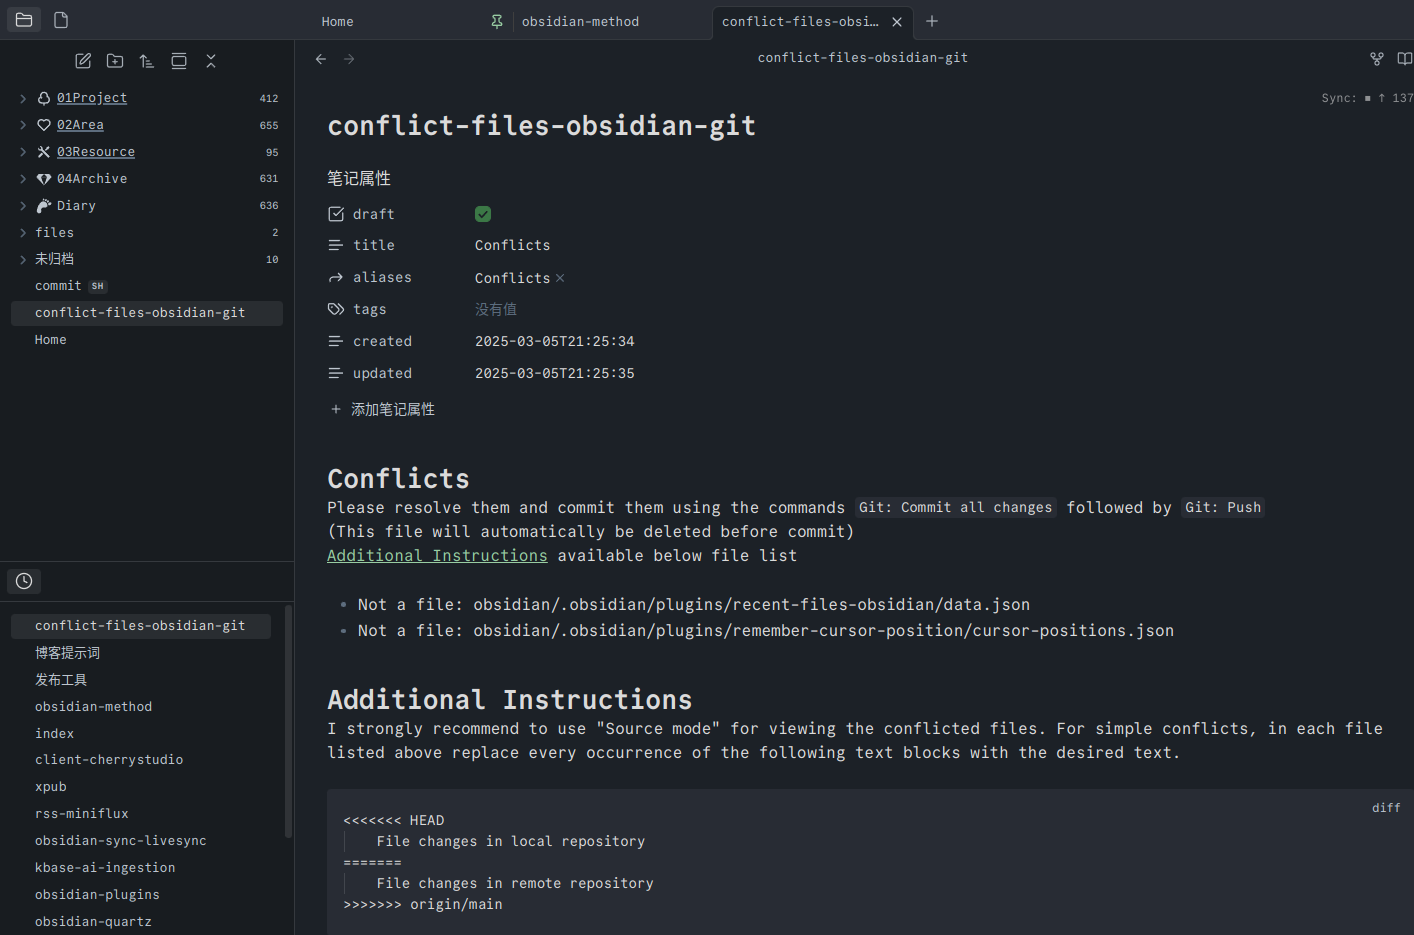
Task: Switch to the obsidian-method tab
Action: (x=580, y=21)
